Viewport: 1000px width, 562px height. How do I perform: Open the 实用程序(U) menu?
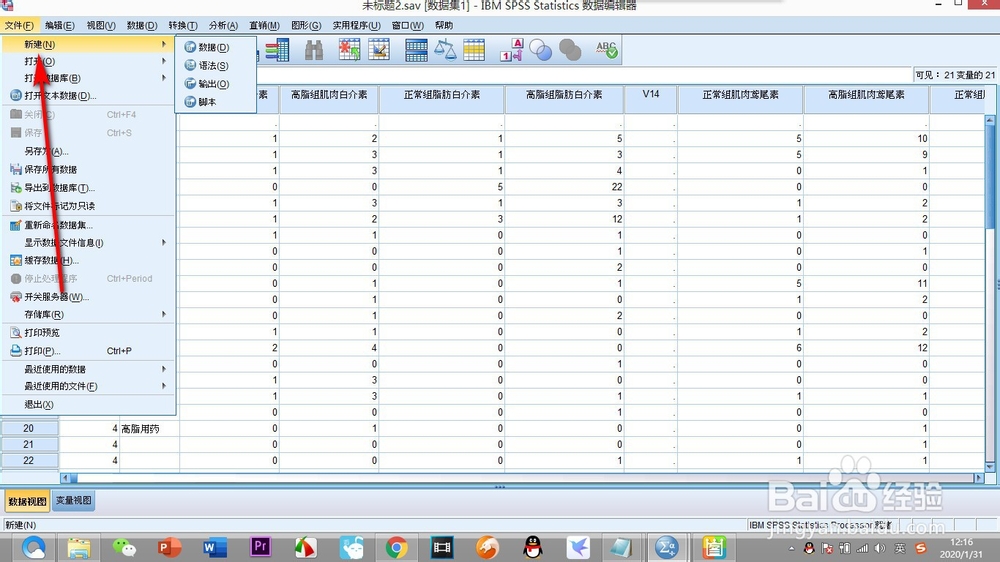[356, 25]
